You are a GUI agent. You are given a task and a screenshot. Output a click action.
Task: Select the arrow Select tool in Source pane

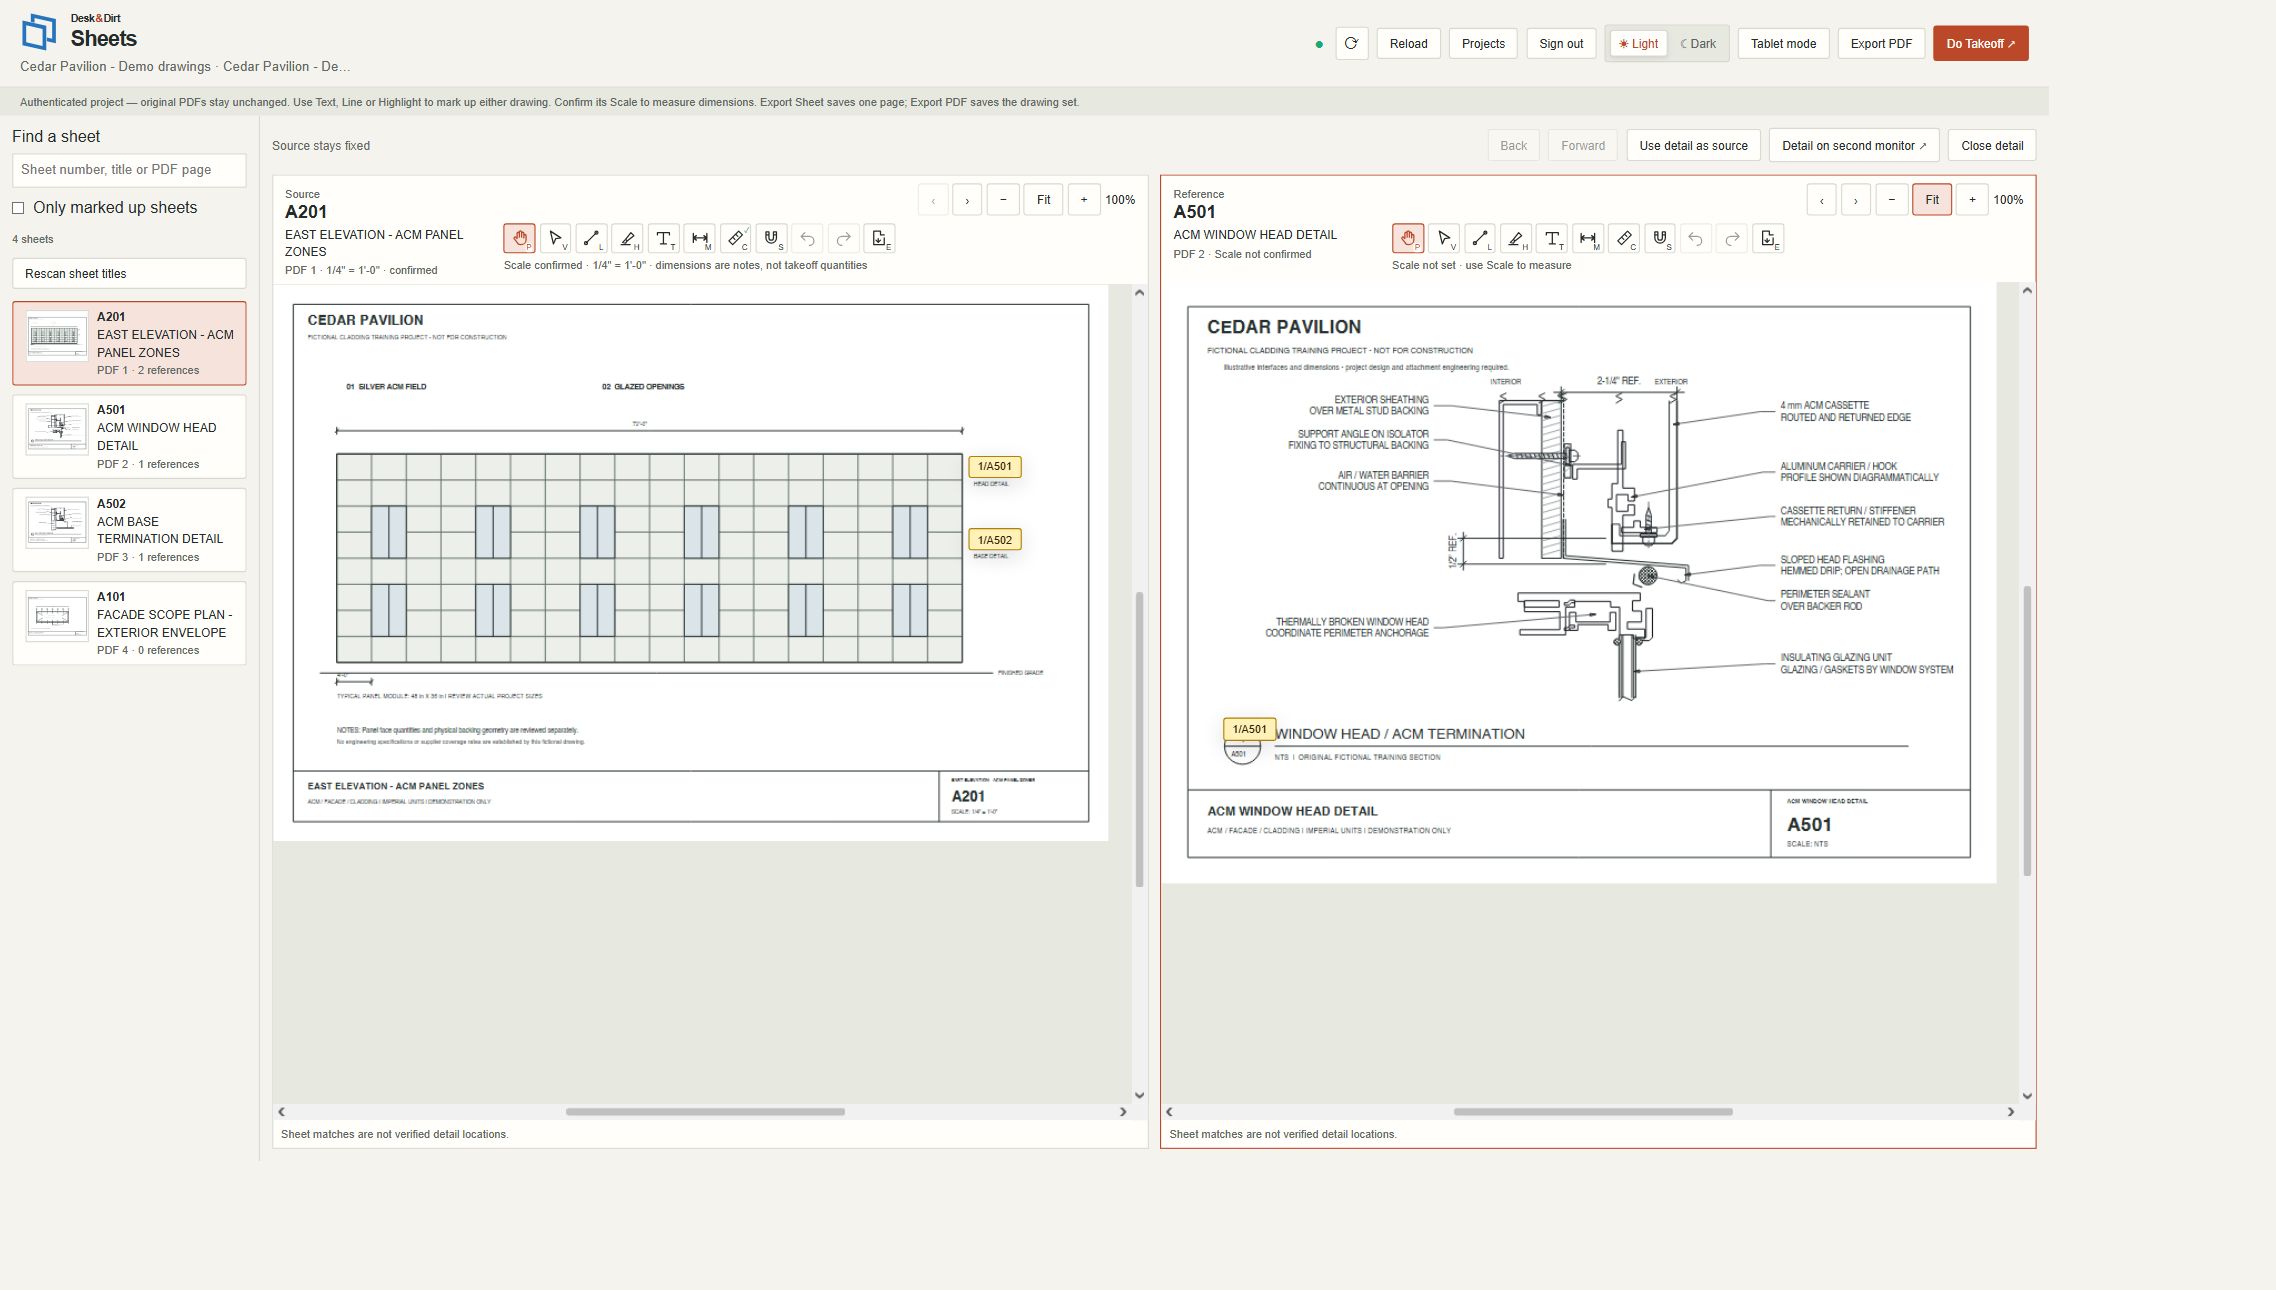click(555, 238)
